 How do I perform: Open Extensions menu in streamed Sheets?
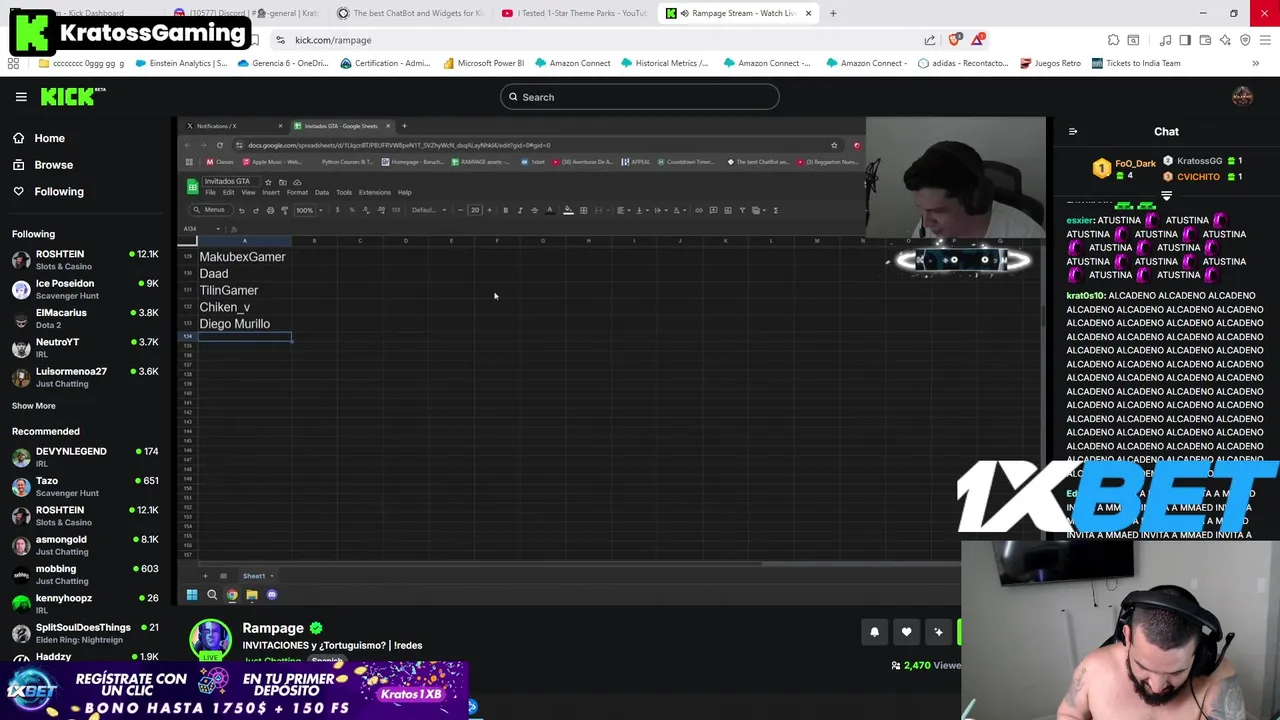click(374, 192)
